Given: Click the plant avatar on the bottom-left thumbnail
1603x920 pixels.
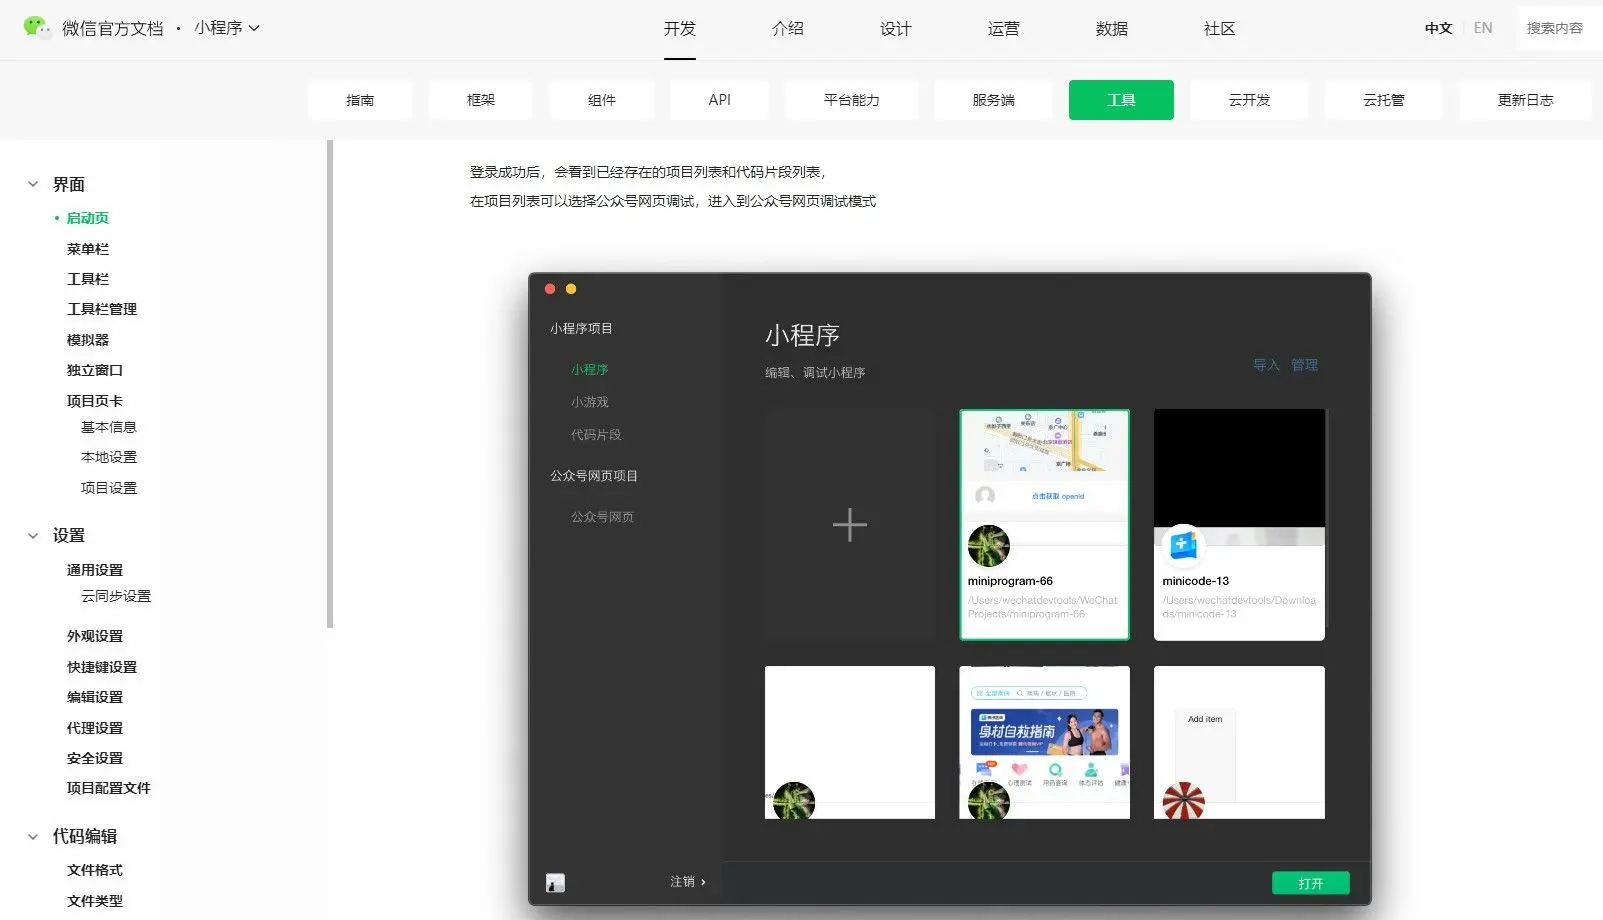Looking at the screenshot, I should (794, 801).
